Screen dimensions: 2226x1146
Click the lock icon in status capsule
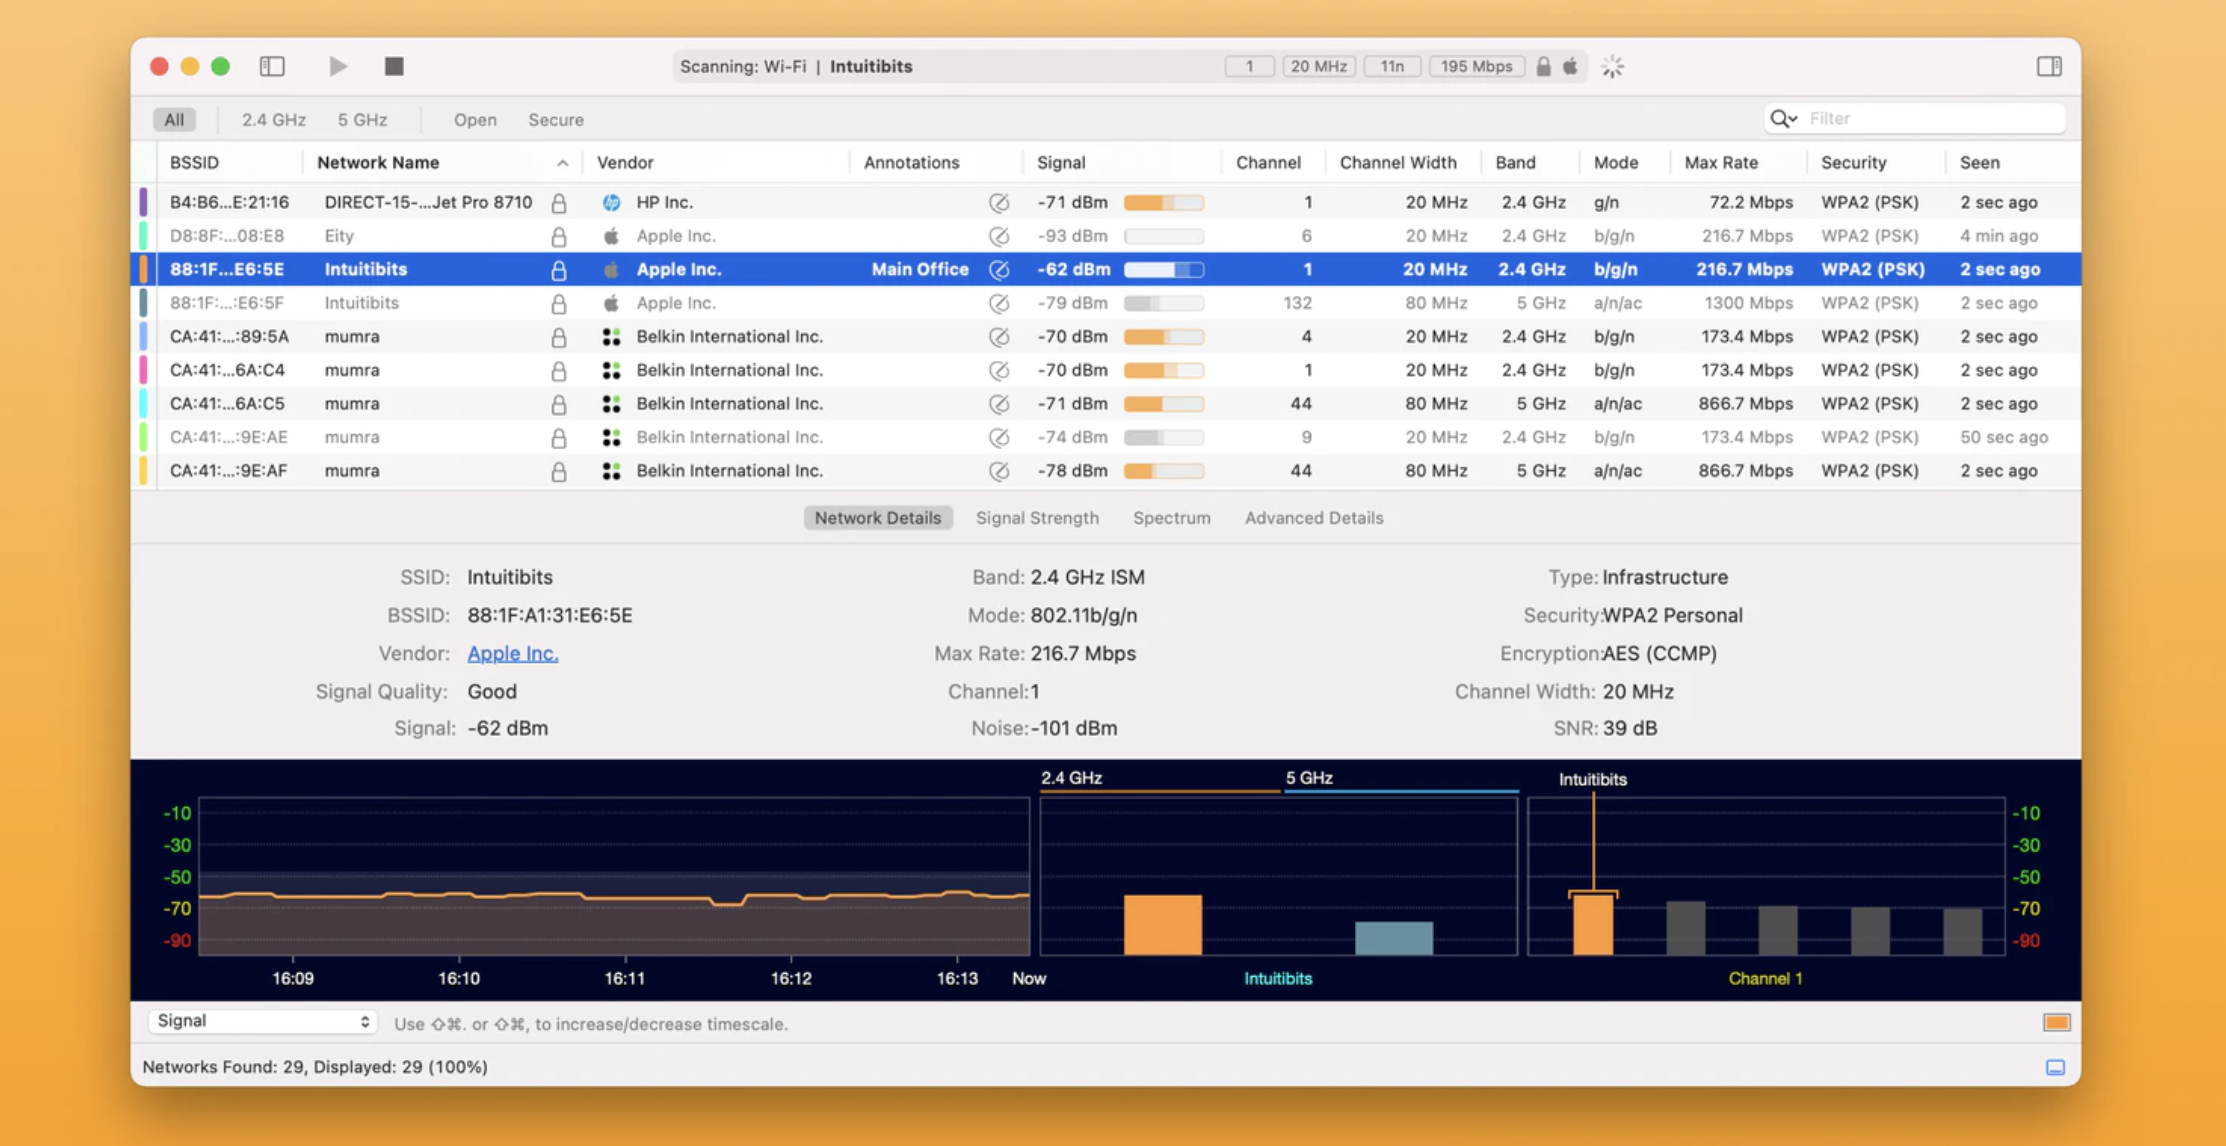tap(1543, 66)
